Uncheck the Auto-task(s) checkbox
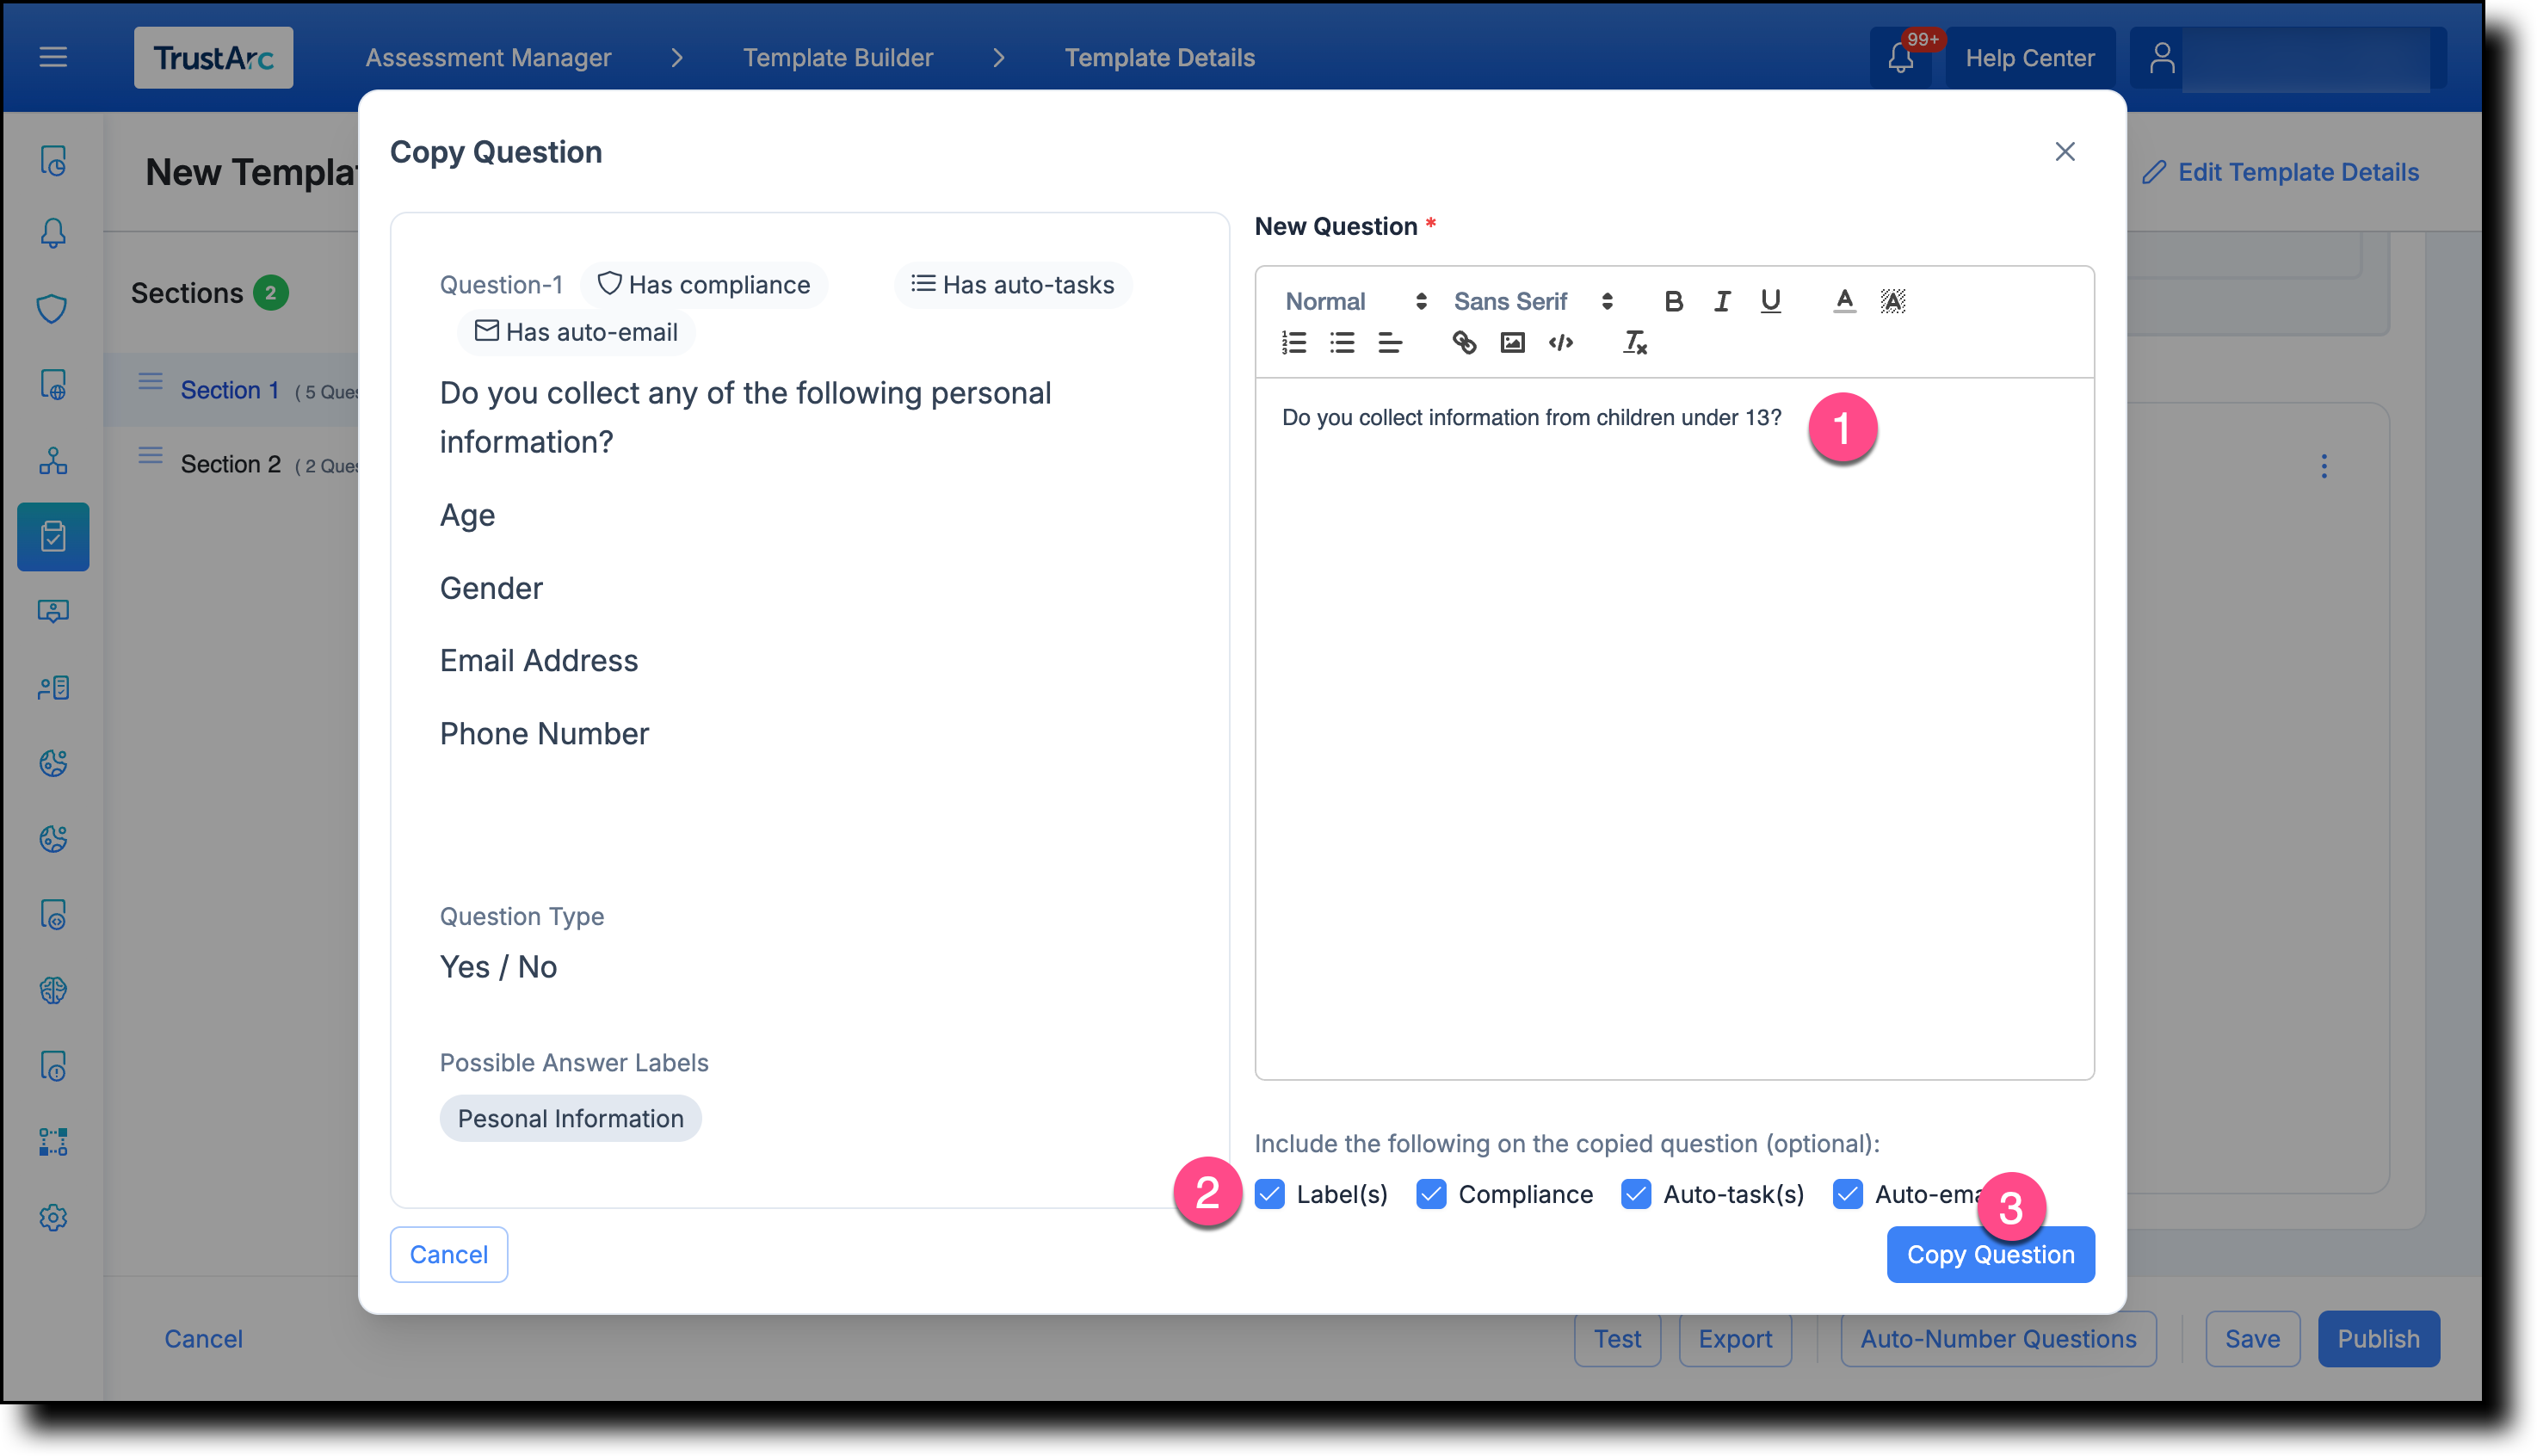The height and width of the screenshot is (1456, 2537). point(1636,1194)
